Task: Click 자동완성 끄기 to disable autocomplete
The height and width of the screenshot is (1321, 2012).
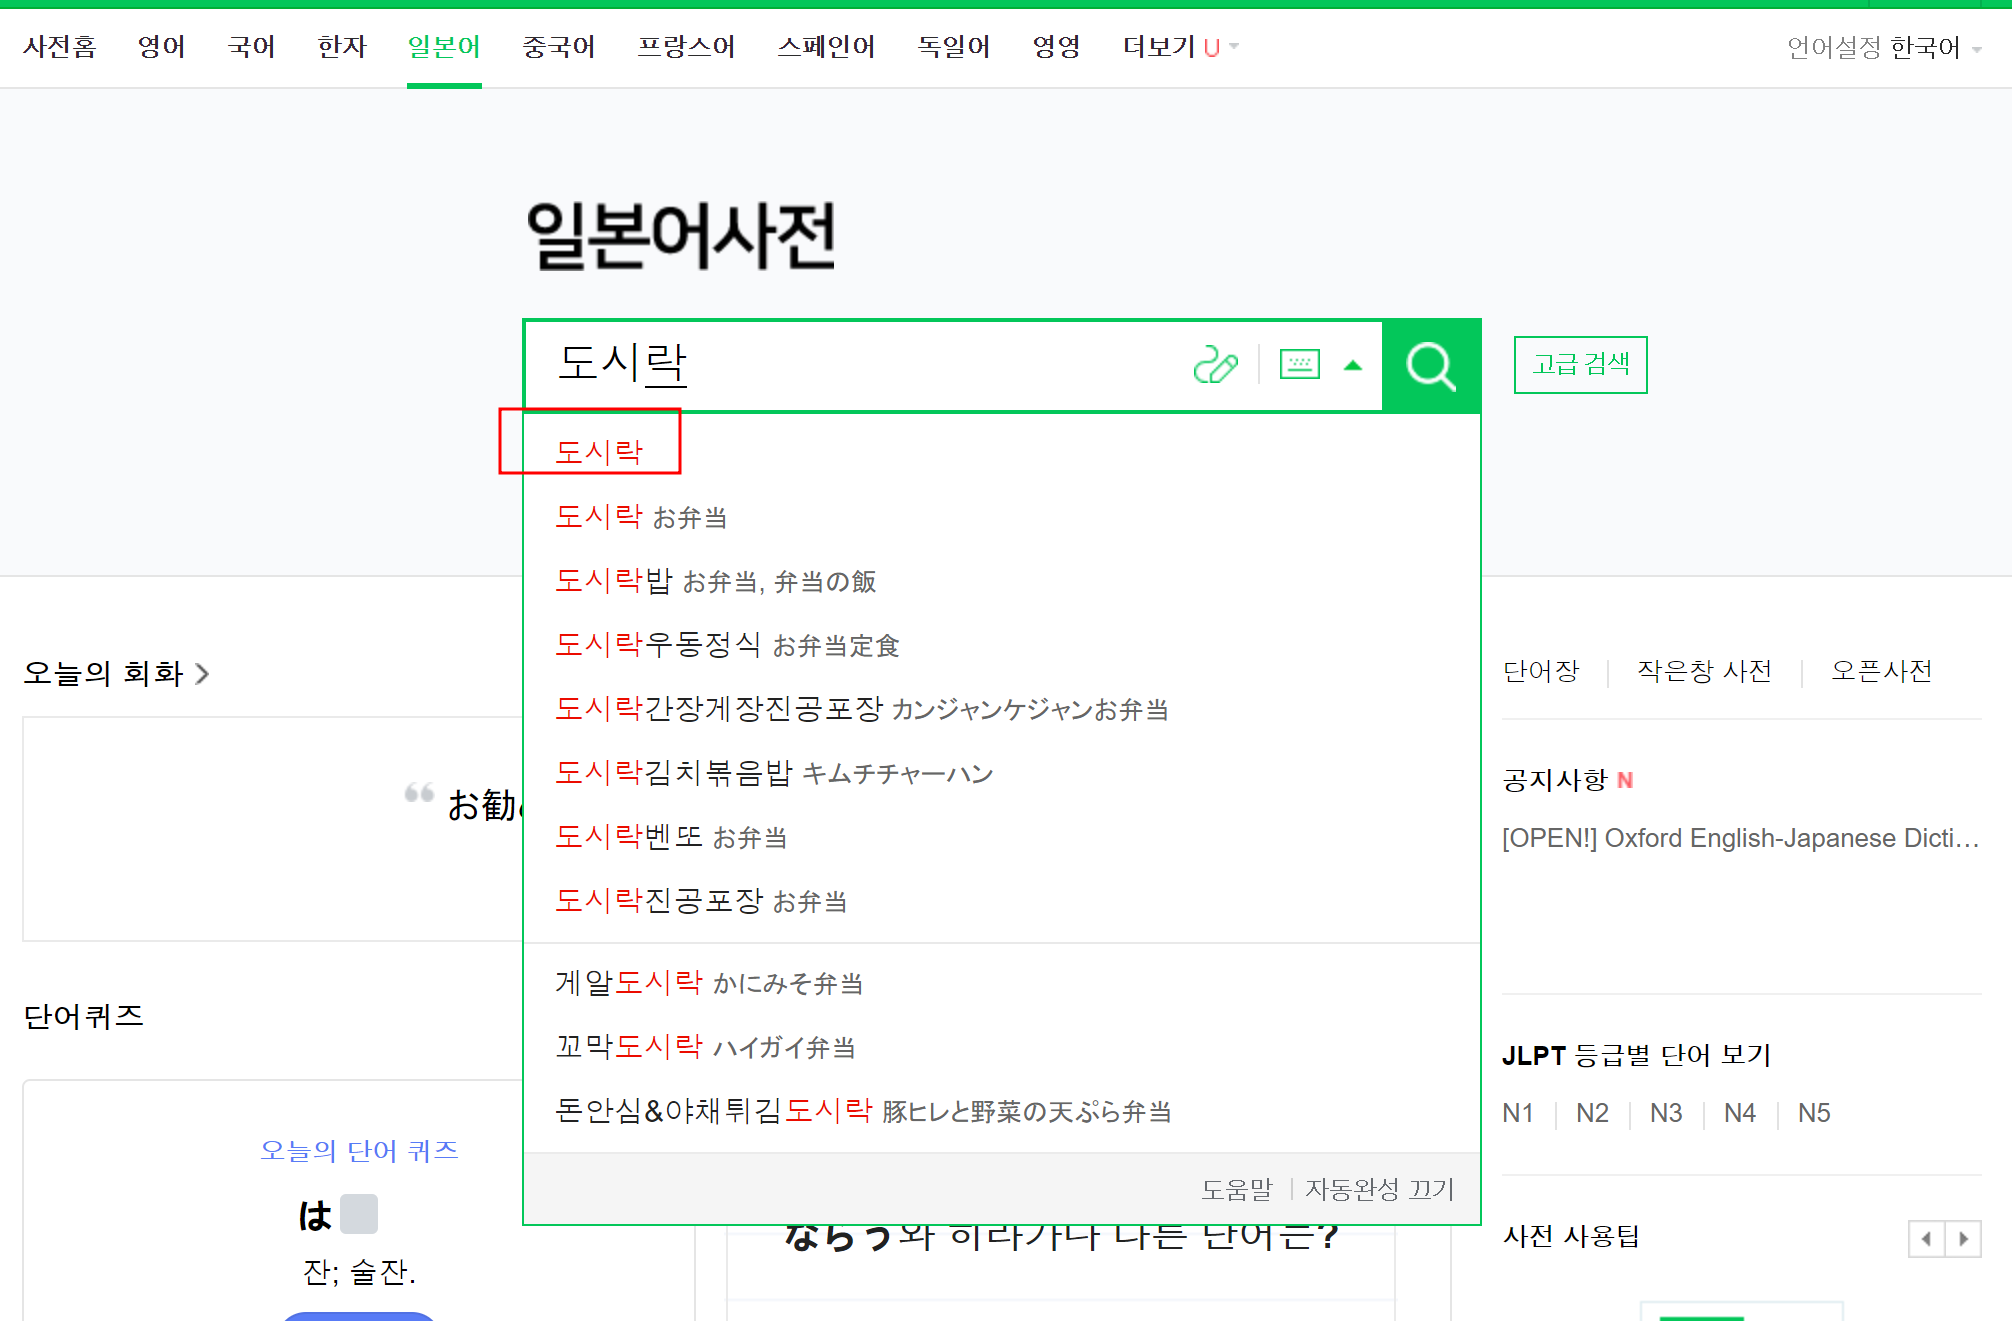Action: tap(1380, 1189)
